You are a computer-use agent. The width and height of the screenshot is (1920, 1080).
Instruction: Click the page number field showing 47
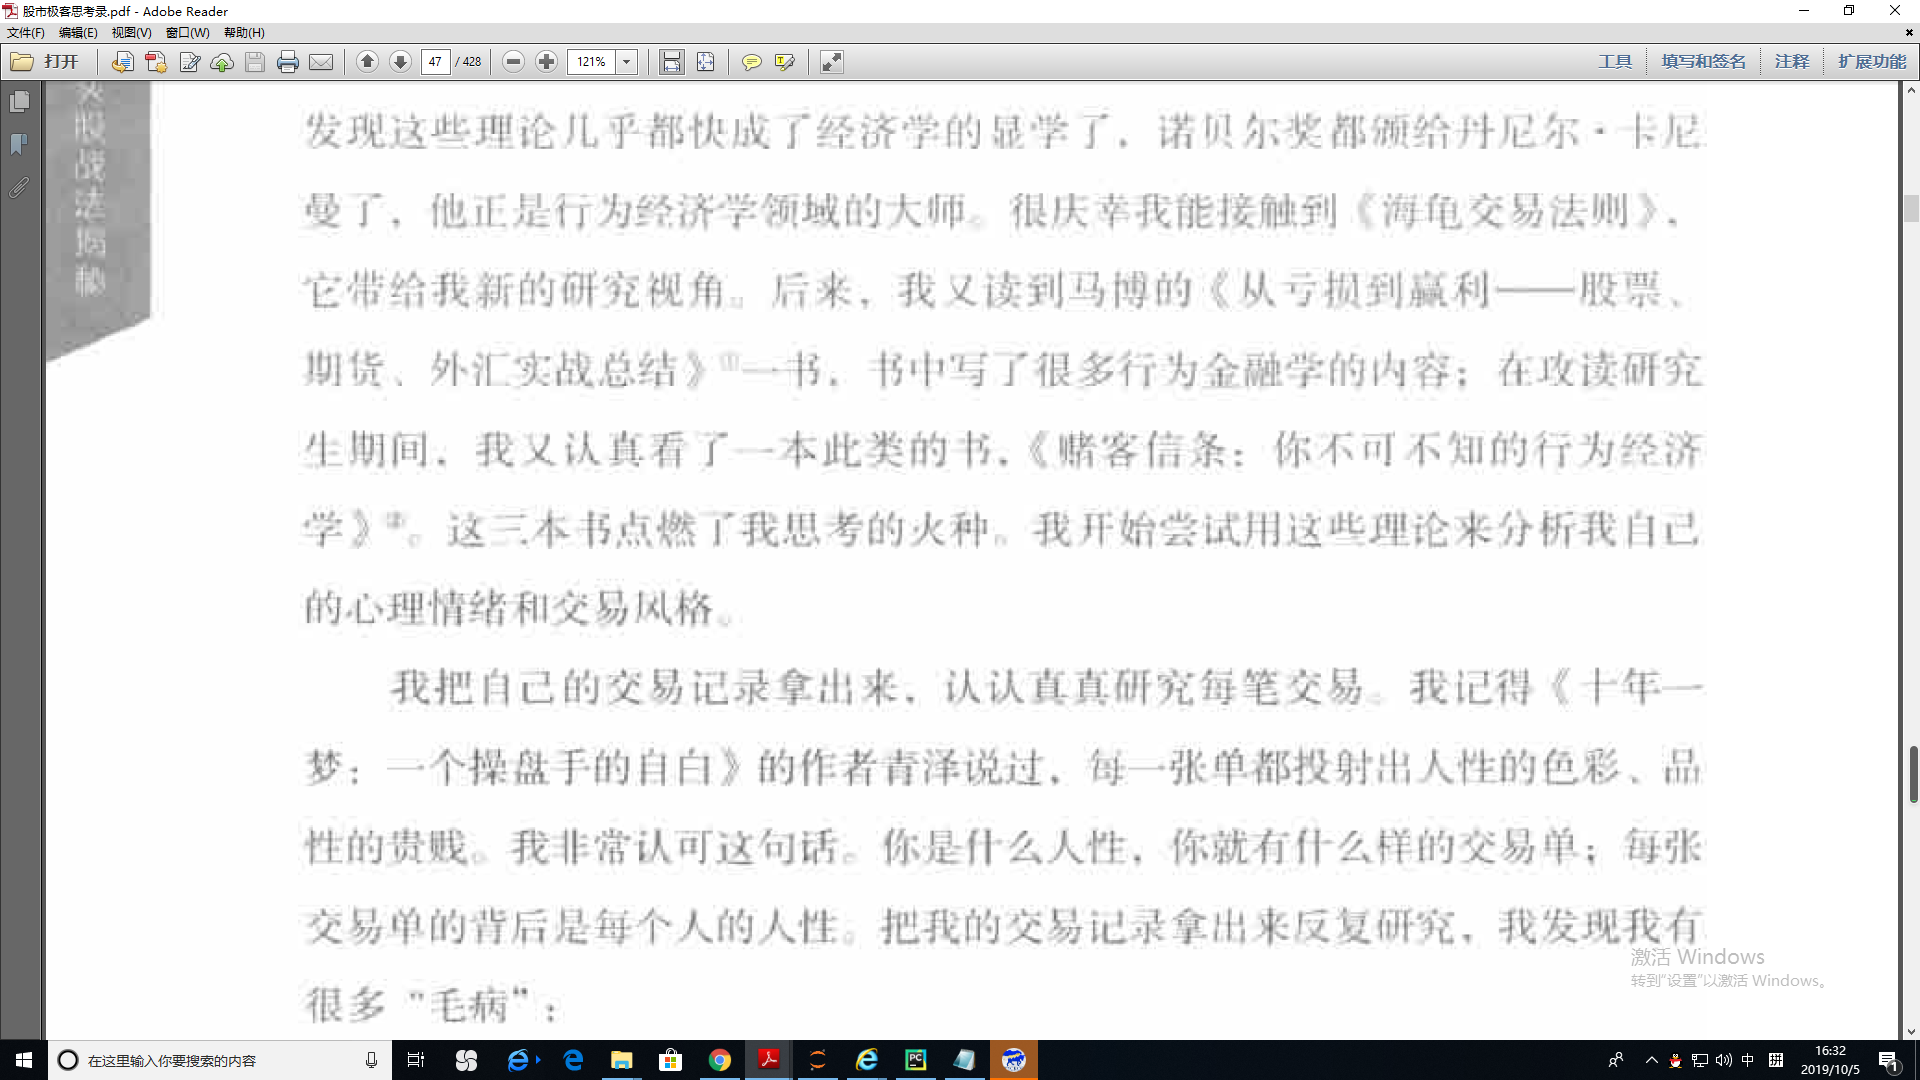pos(435,62)
